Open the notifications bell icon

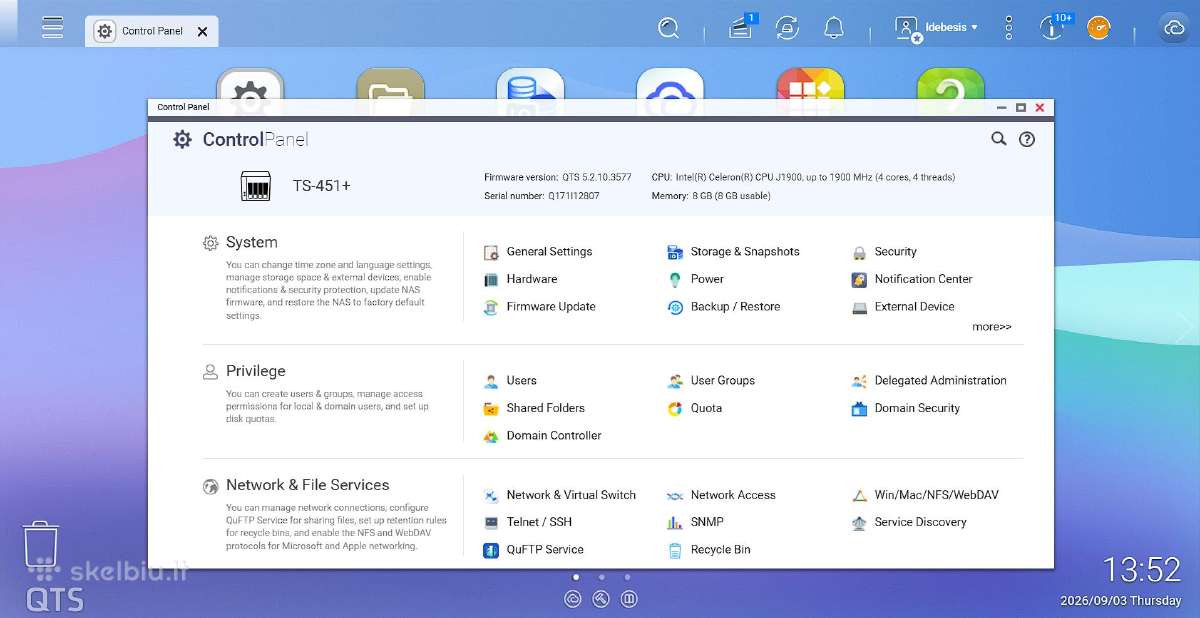coord(834,28)
